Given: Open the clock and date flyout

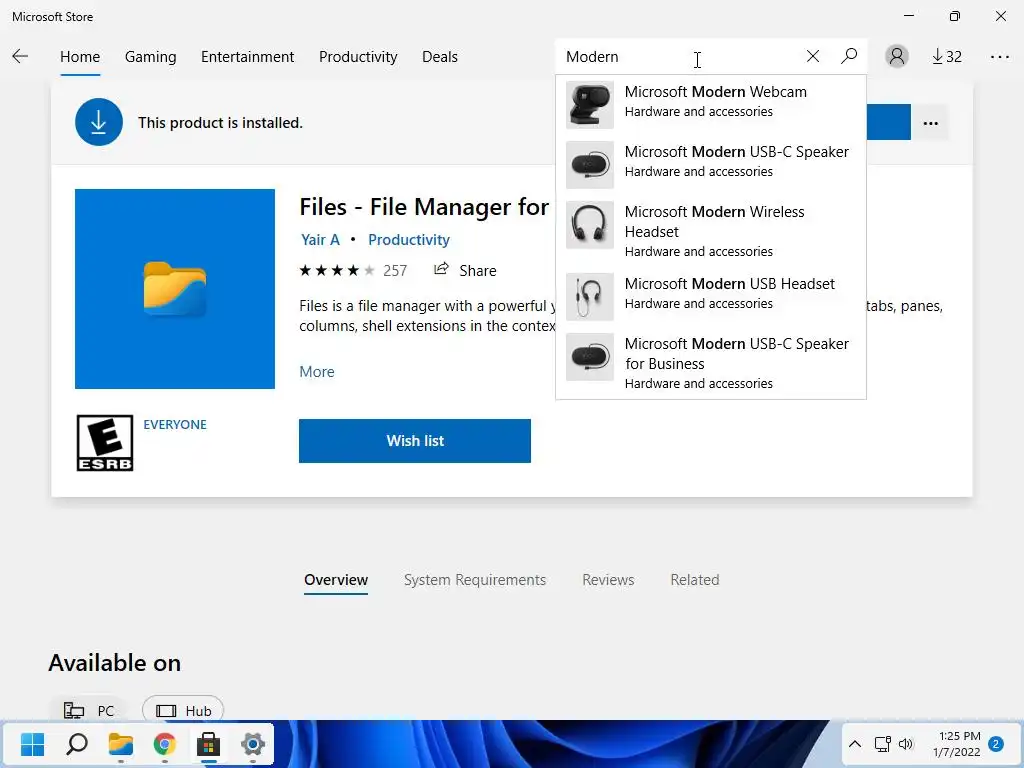Looking at the screenshot, I should (957, 744).
